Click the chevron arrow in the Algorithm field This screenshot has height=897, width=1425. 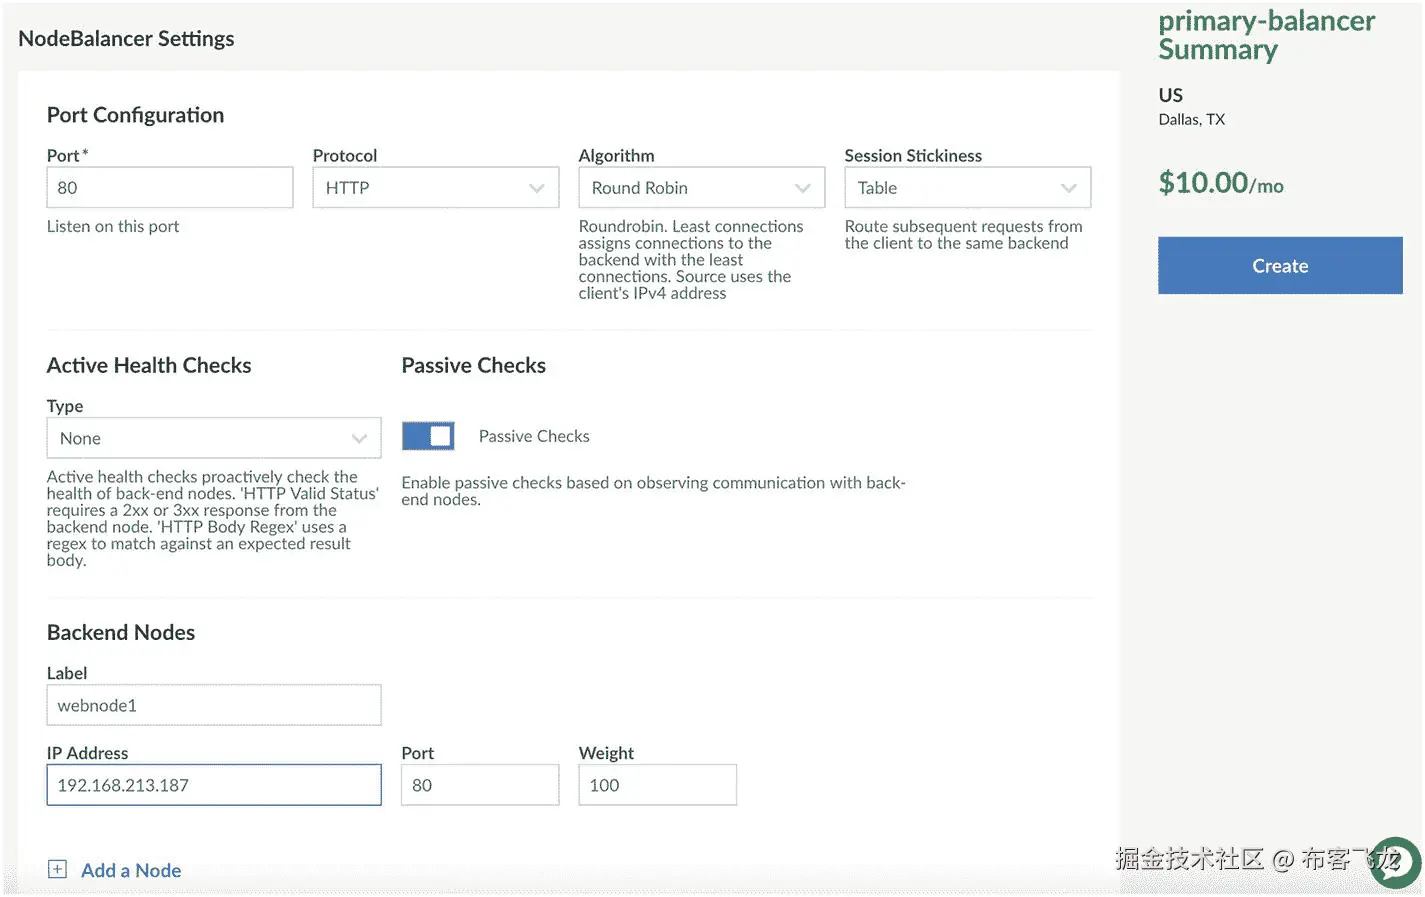[x=802, y=188]
